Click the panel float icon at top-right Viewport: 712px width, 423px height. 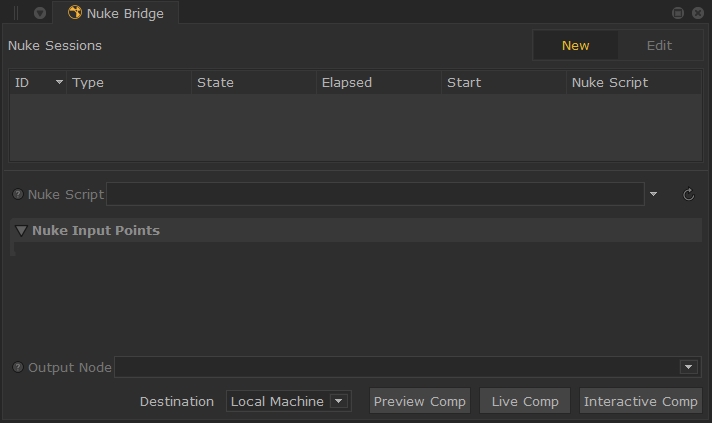coord(678,13)
